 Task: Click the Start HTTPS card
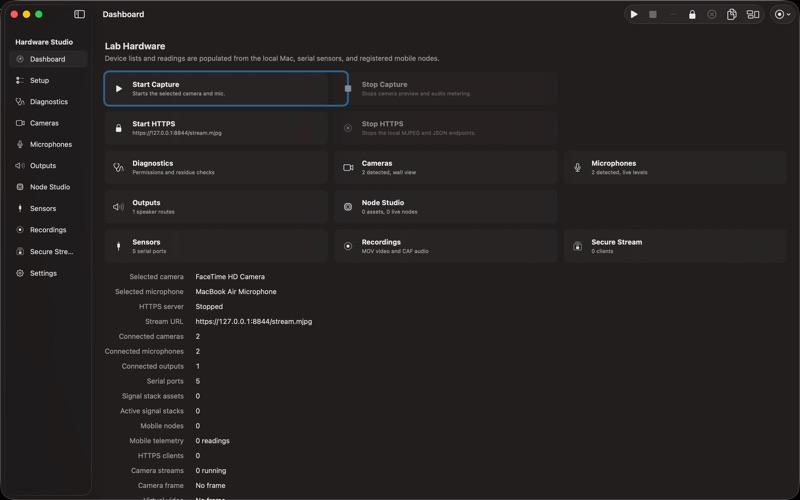pos(216,128)
